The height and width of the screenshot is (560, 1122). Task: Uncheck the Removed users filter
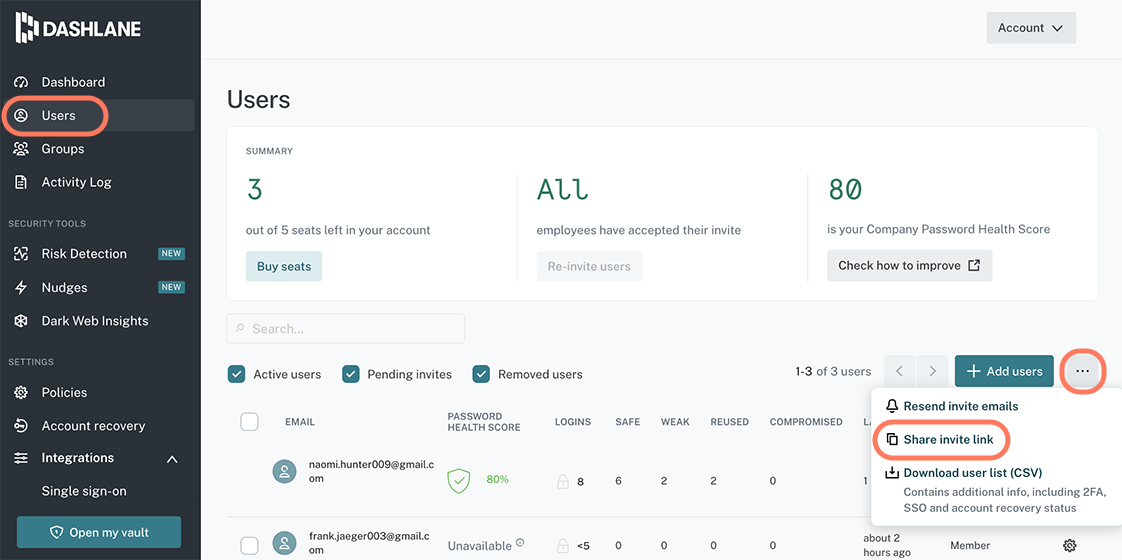(x=482, y=374)
